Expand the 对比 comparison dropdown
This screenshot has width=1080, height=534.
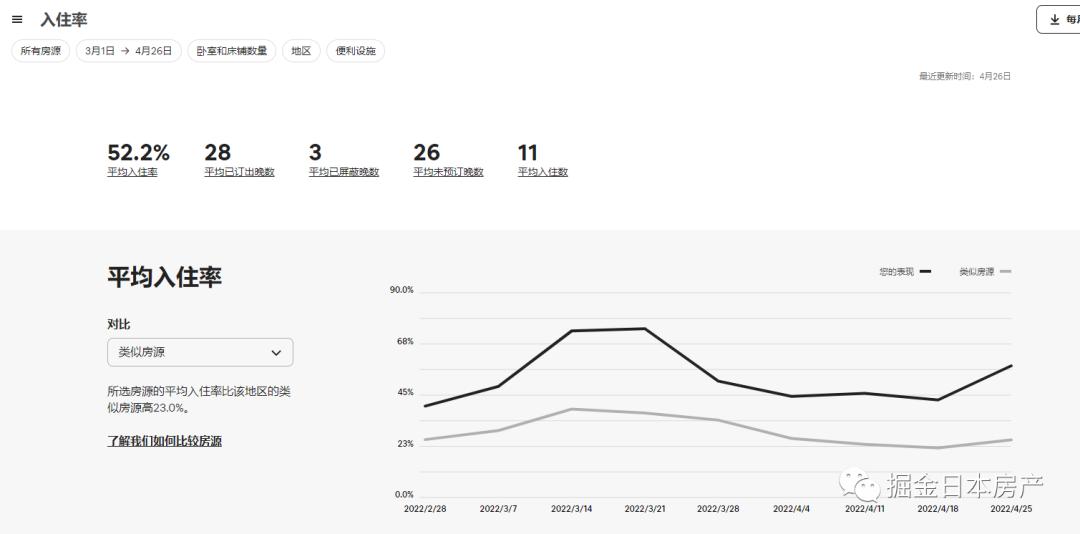click(x=200, y=352)
